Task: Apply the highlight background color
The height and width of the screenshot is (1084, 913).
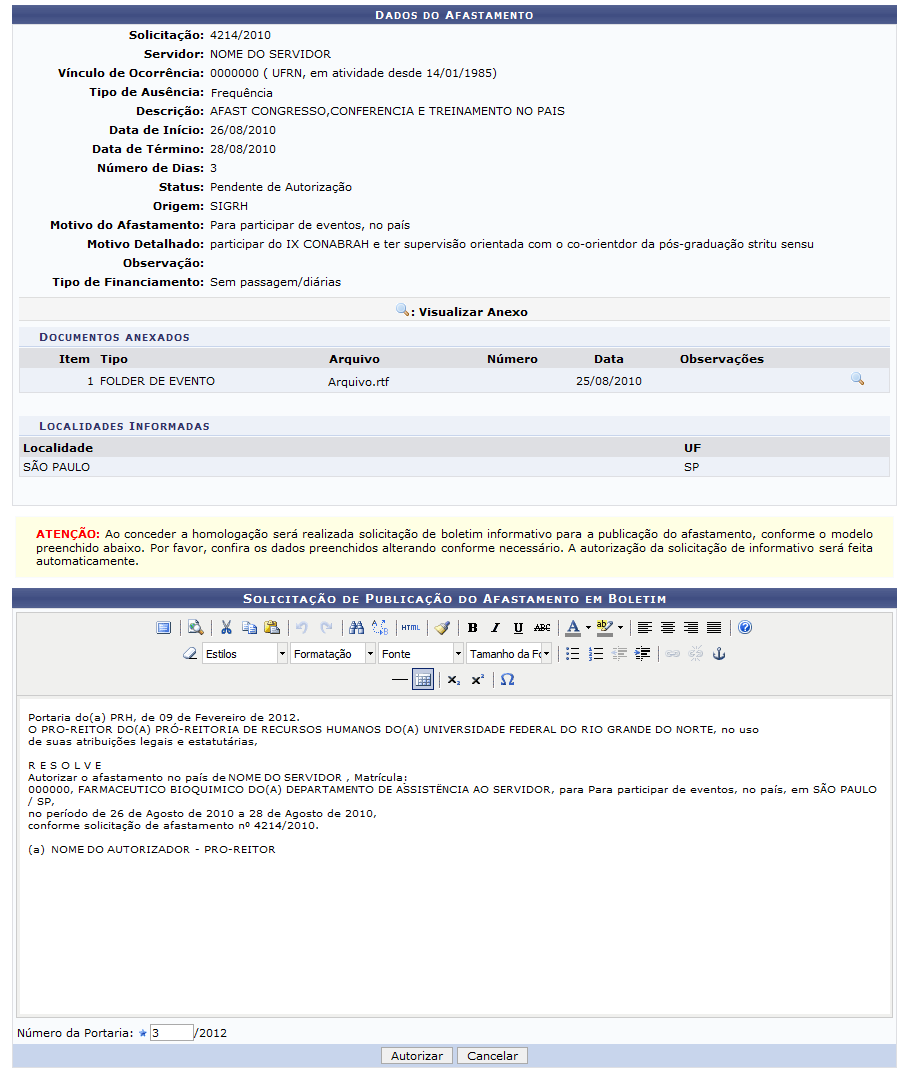Action: 605,628
